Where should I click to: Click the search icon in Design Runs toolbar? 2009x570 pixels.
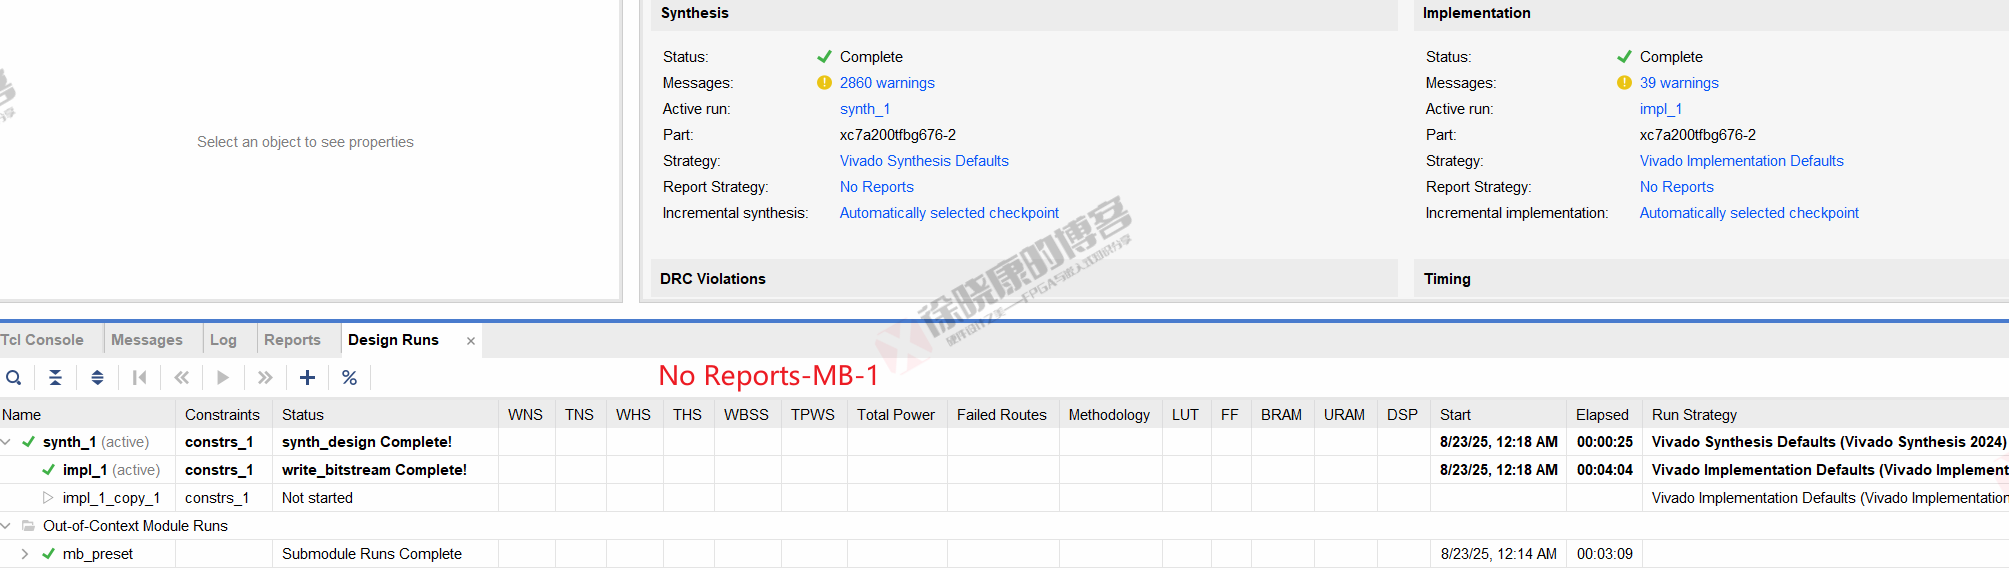click(x=14, y=377)
